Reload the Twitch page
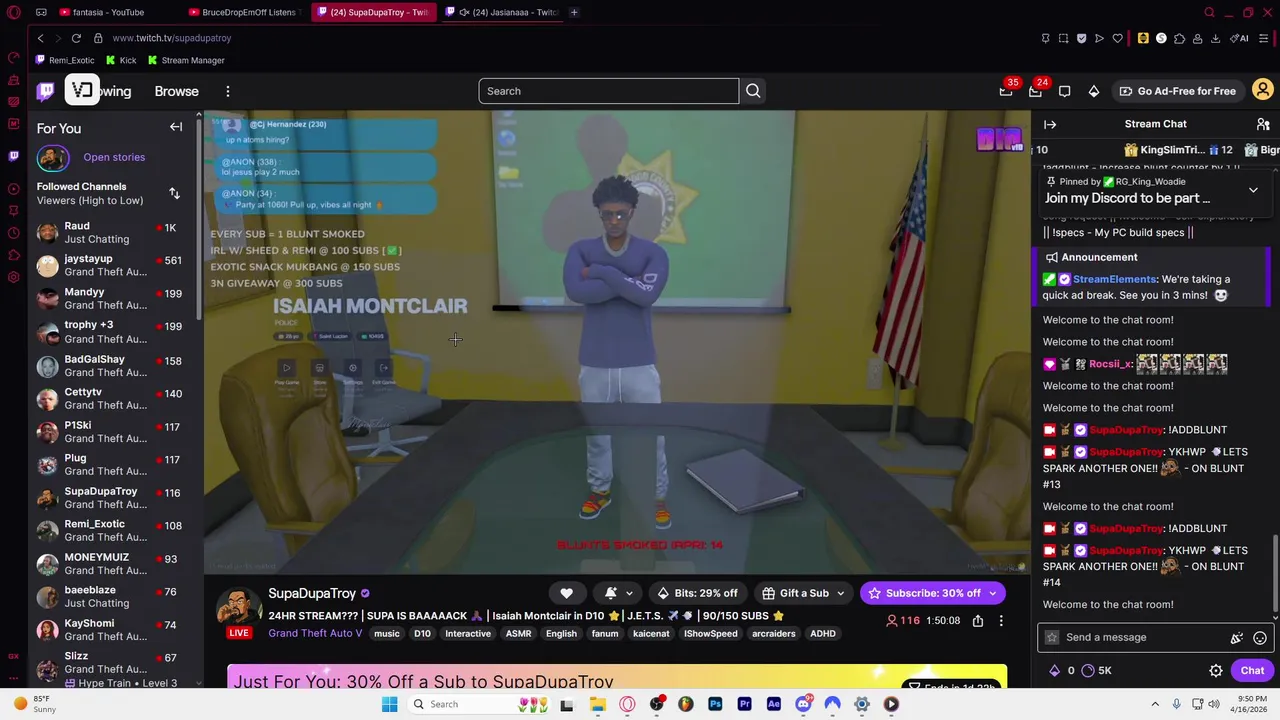 point(76,38)
